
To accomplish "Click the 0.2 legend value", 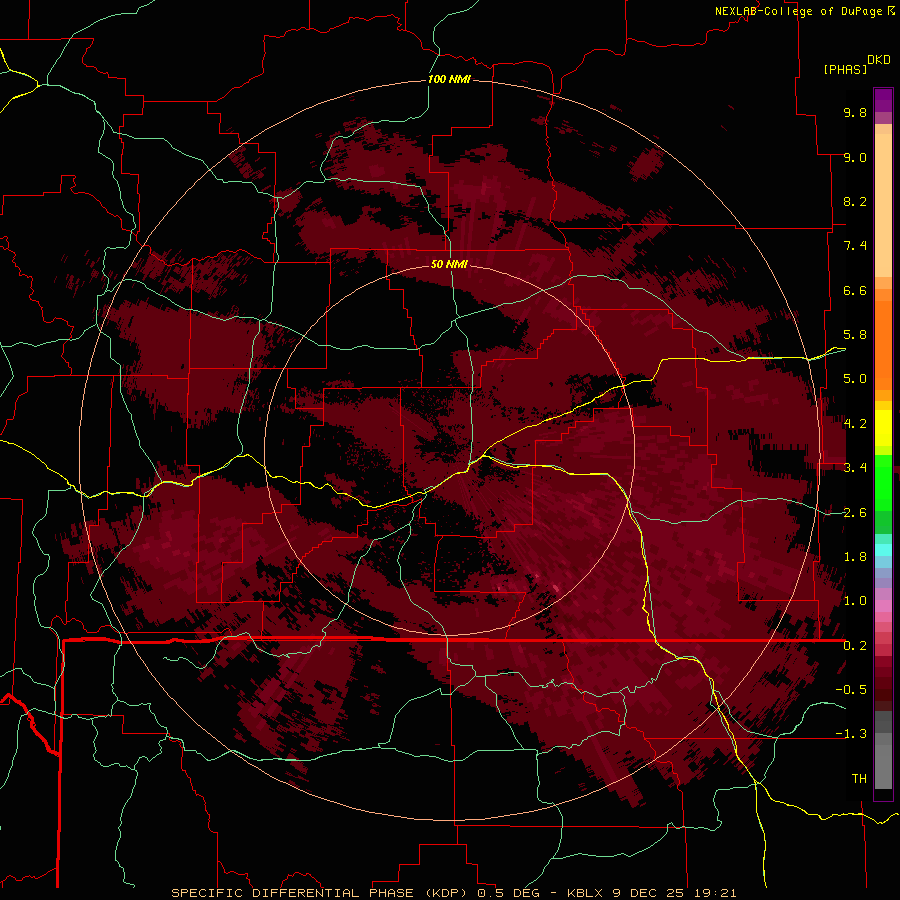I will click(x=855, y=646).
